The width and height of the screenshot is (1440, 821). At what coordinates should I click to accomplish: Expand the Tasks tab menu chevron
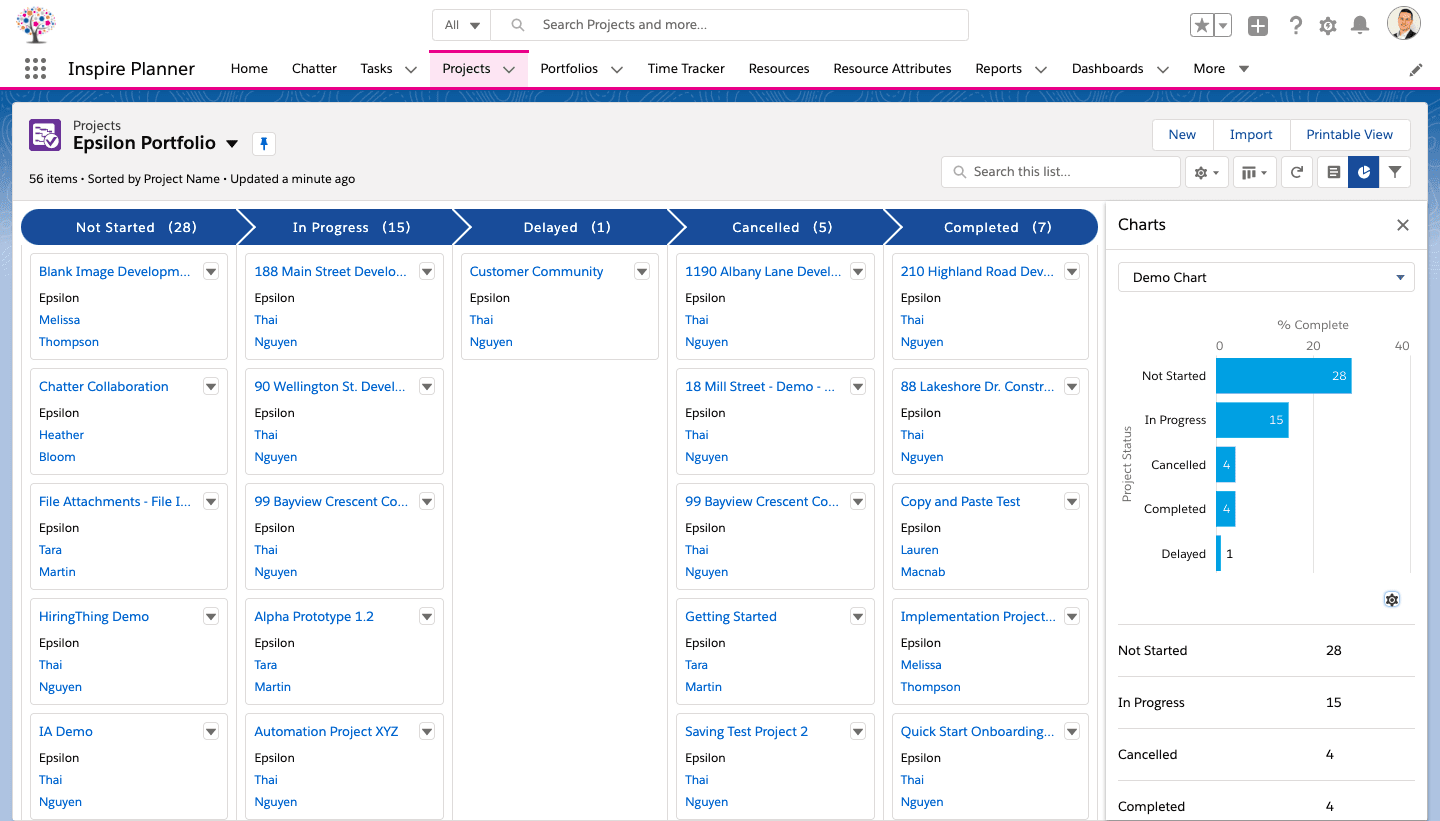pos(410,69)
